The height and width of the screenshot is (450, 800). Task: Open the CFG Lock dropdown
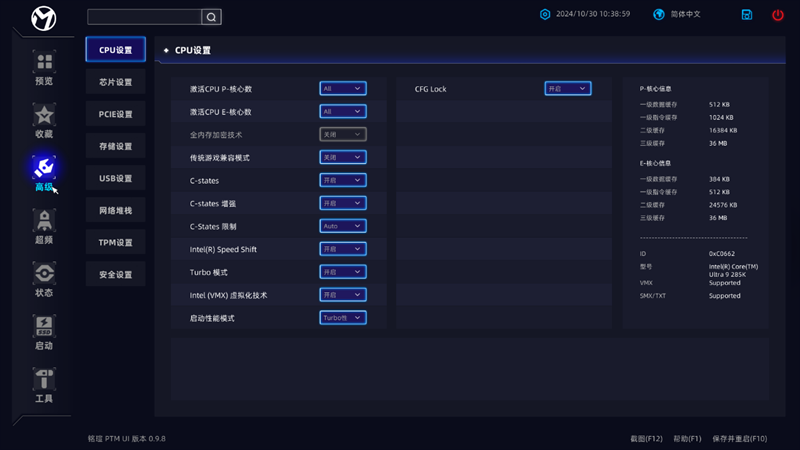coord(568,89)
